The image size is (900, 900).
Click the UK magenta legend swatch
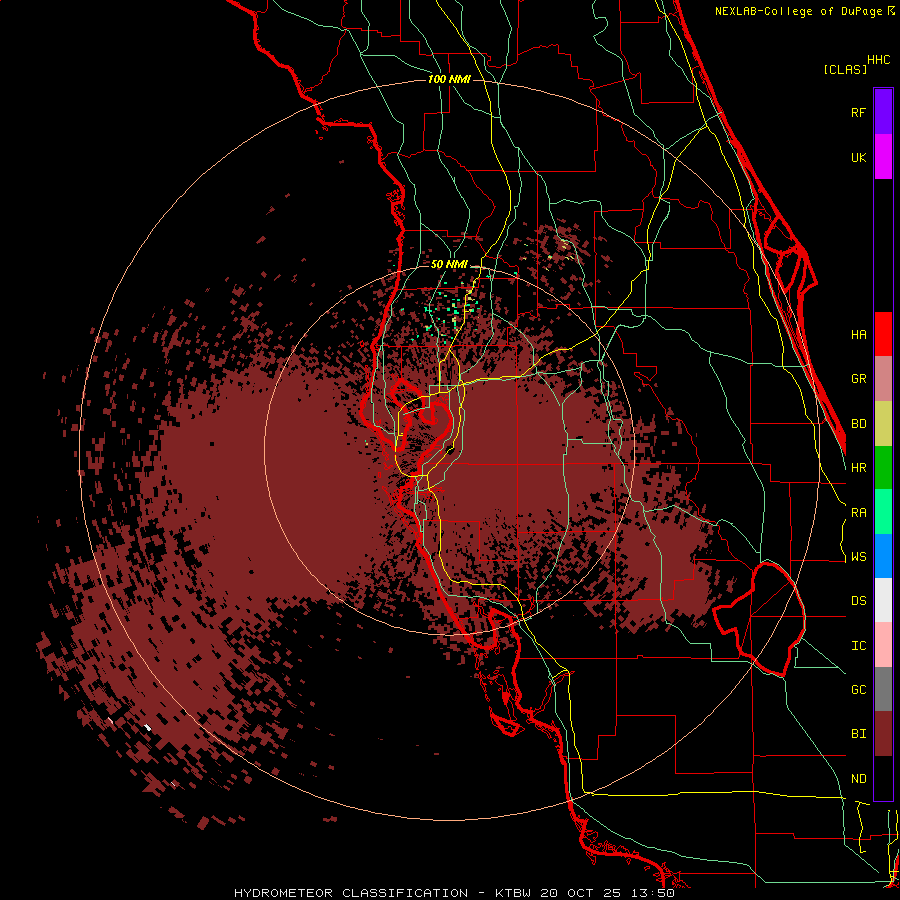[x=883, y=157]
